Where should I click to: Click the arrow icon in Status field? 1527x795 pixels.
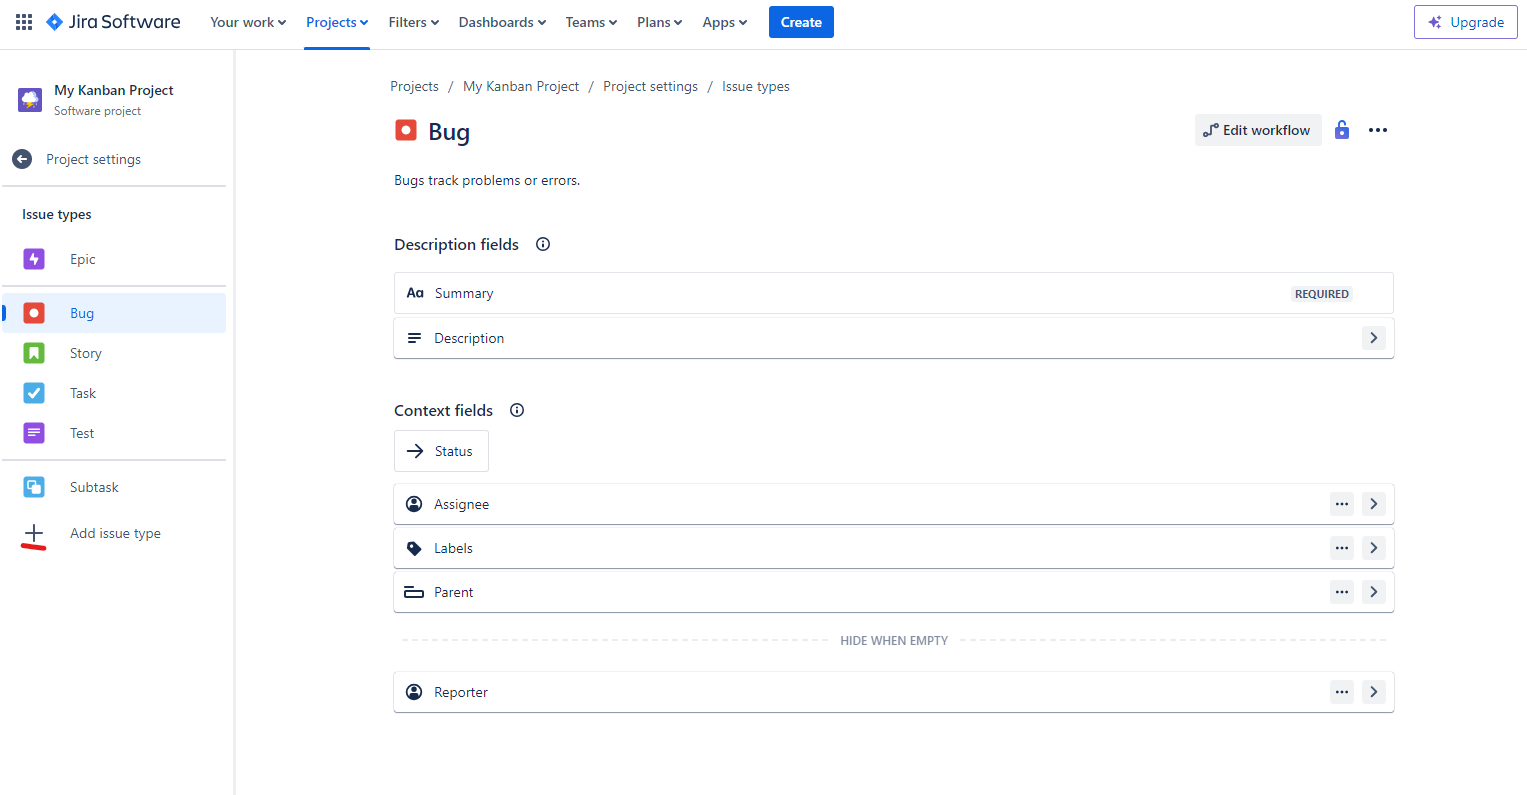pos(415,451)
